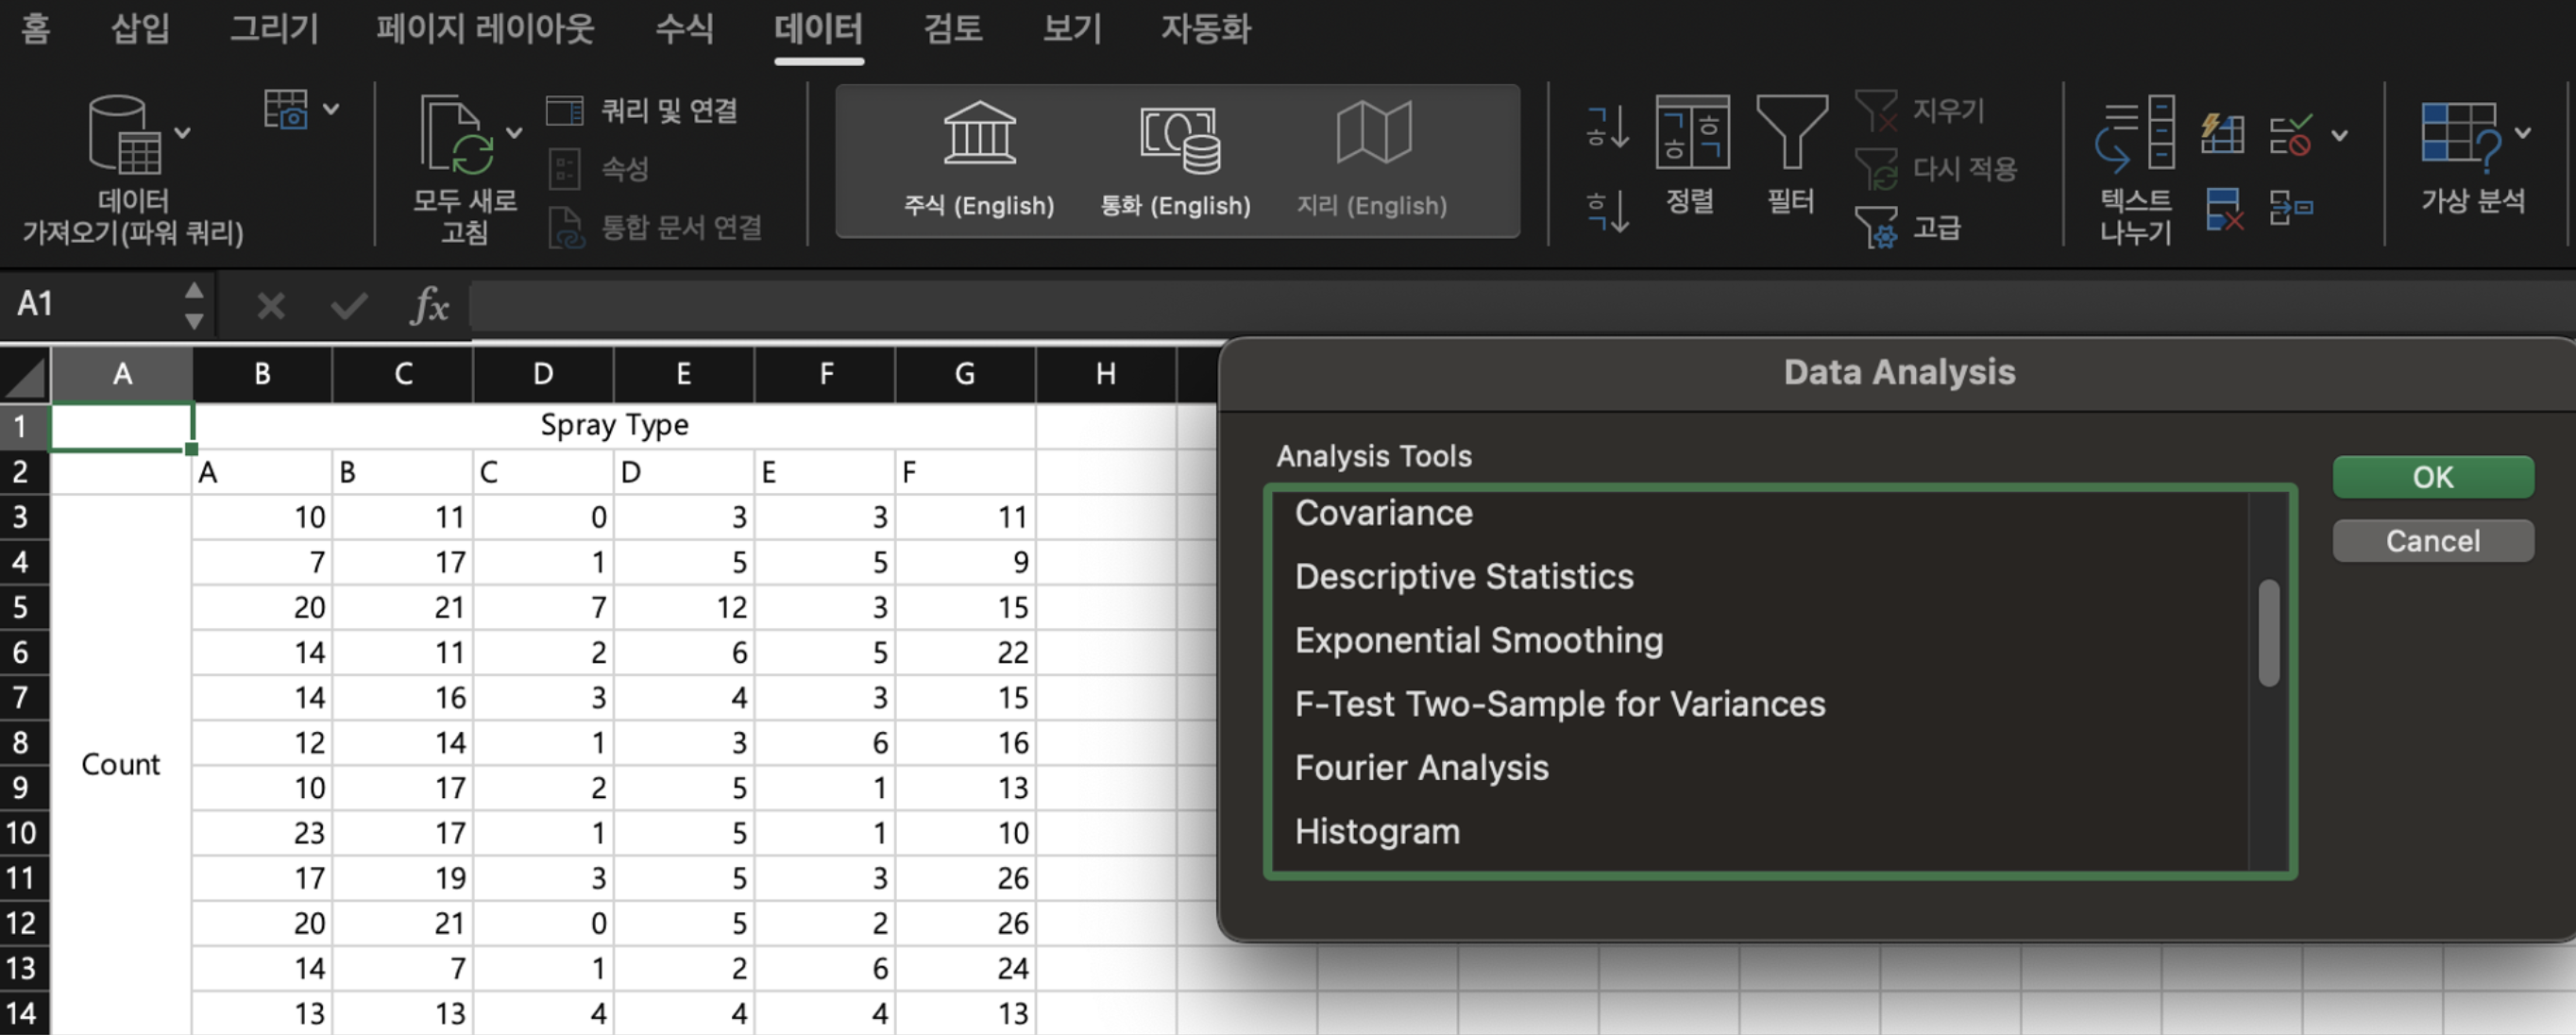Expand the Data Validation dropdown arrow

(x=2339, y=135)
